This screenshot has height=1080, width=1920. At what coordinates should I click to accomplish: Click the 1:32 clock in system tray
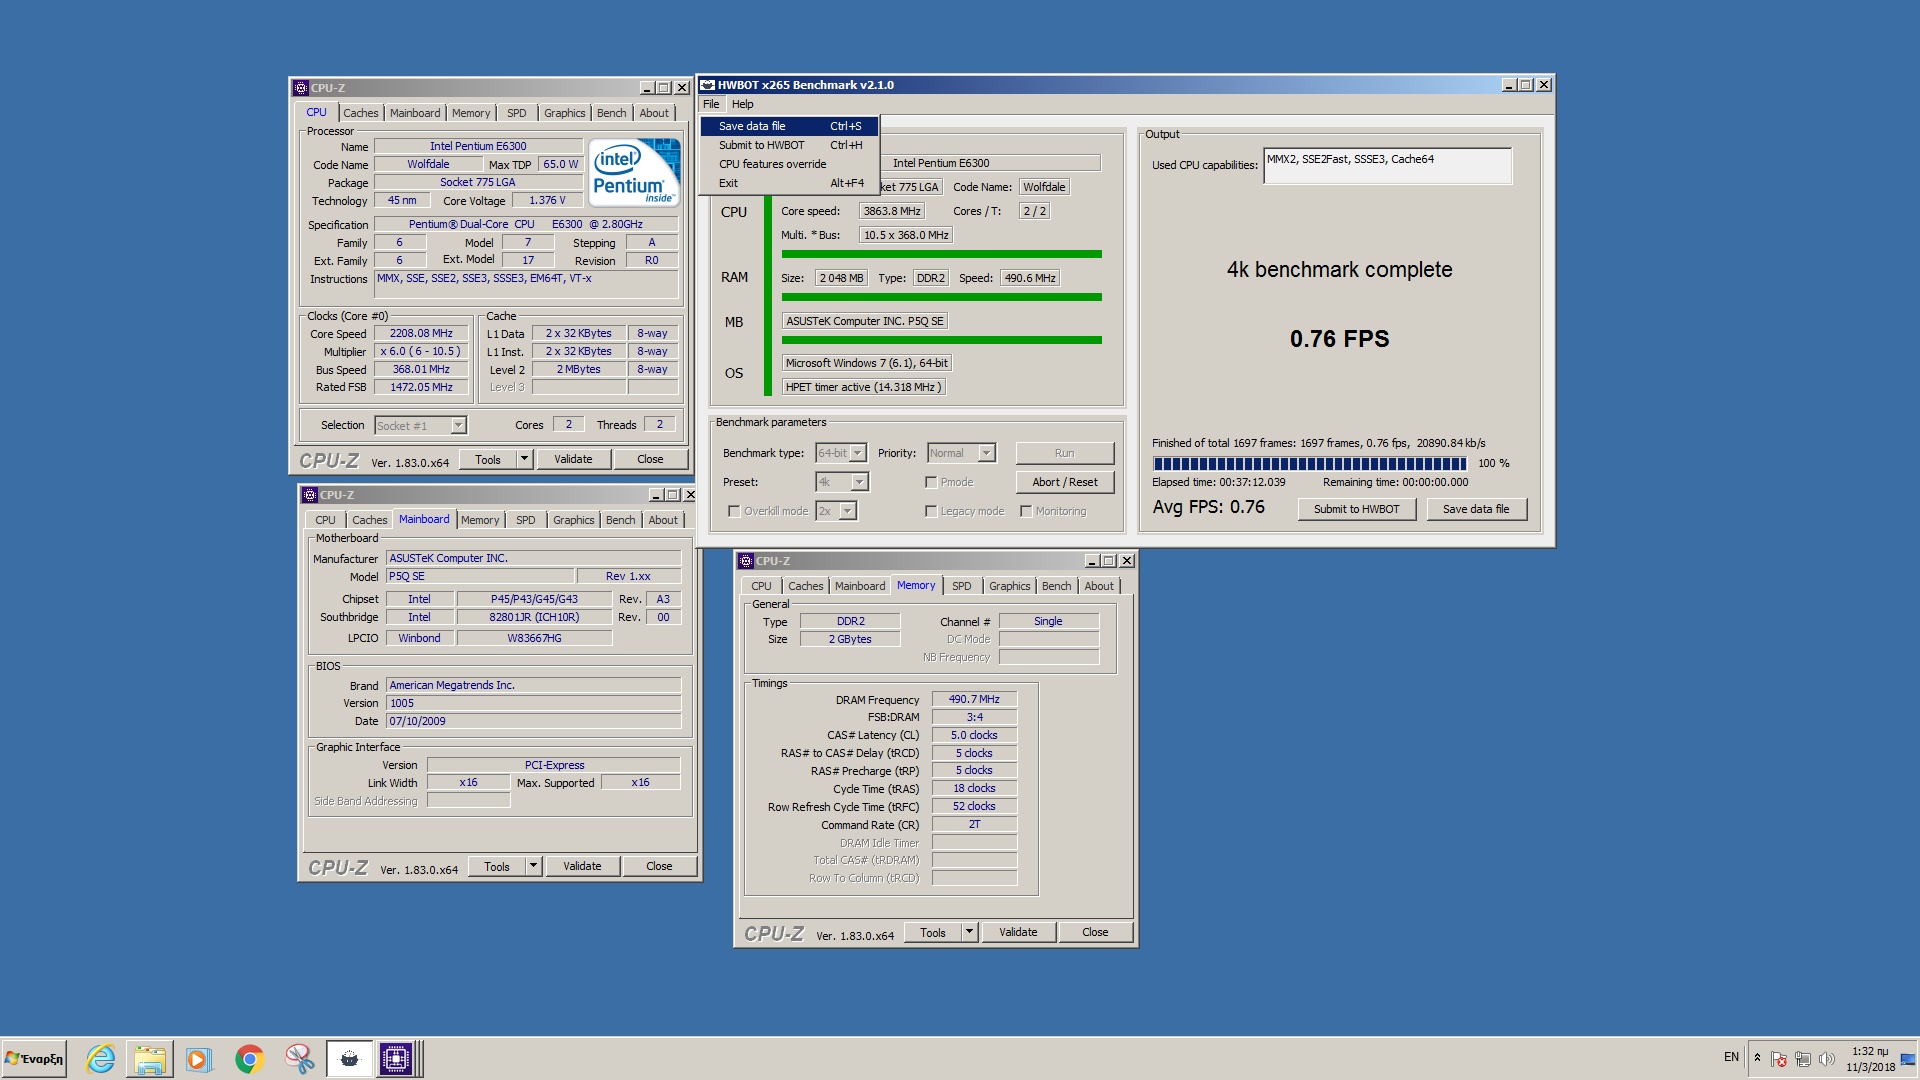[x=1870, y=1051]
